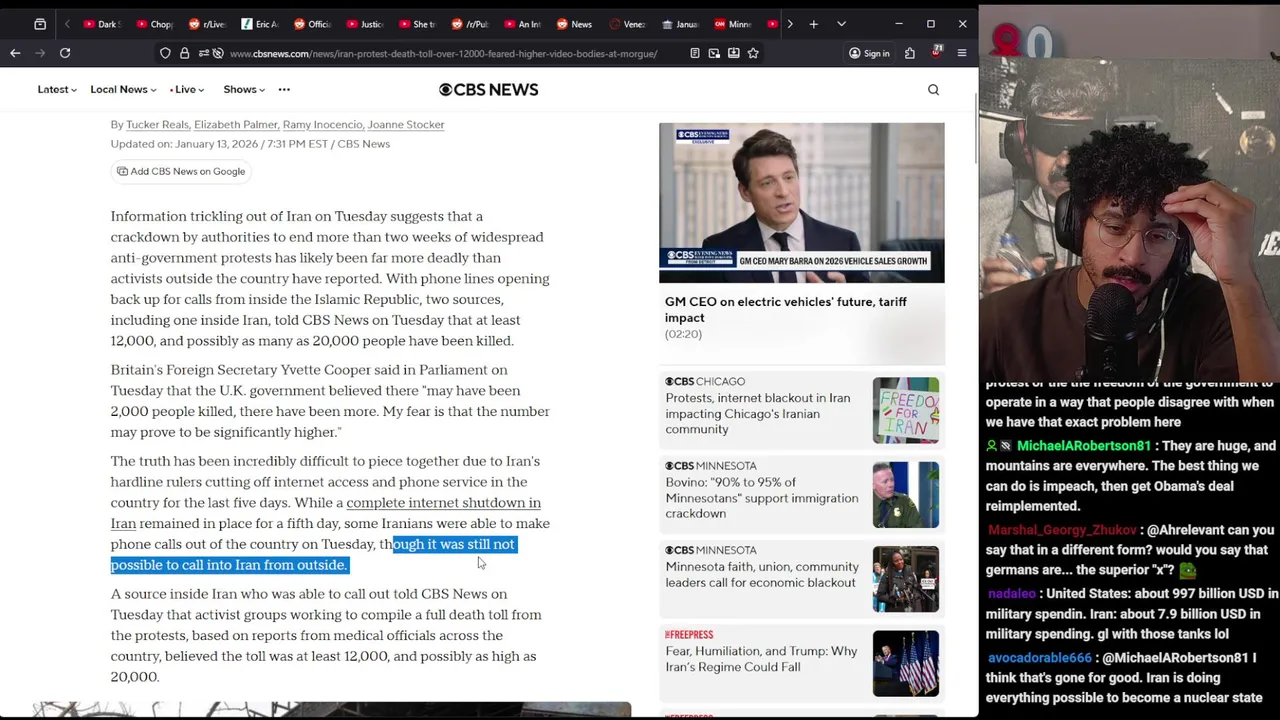Switch to the 'r/Pub' Reddit tab
Image resolution: width=1280 pixels, height=720 pixels.
[470, 24]
